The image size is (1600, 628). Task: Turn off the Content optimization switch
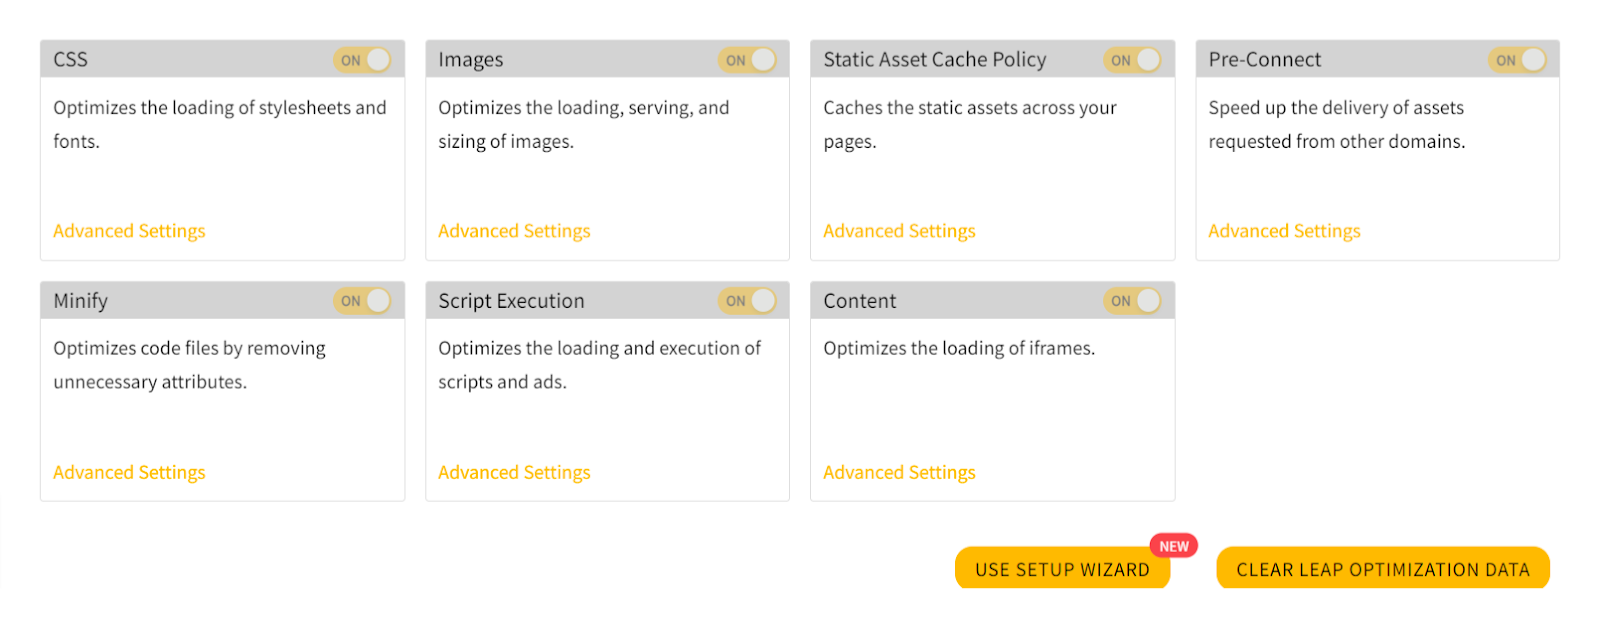coord(1132,301)
